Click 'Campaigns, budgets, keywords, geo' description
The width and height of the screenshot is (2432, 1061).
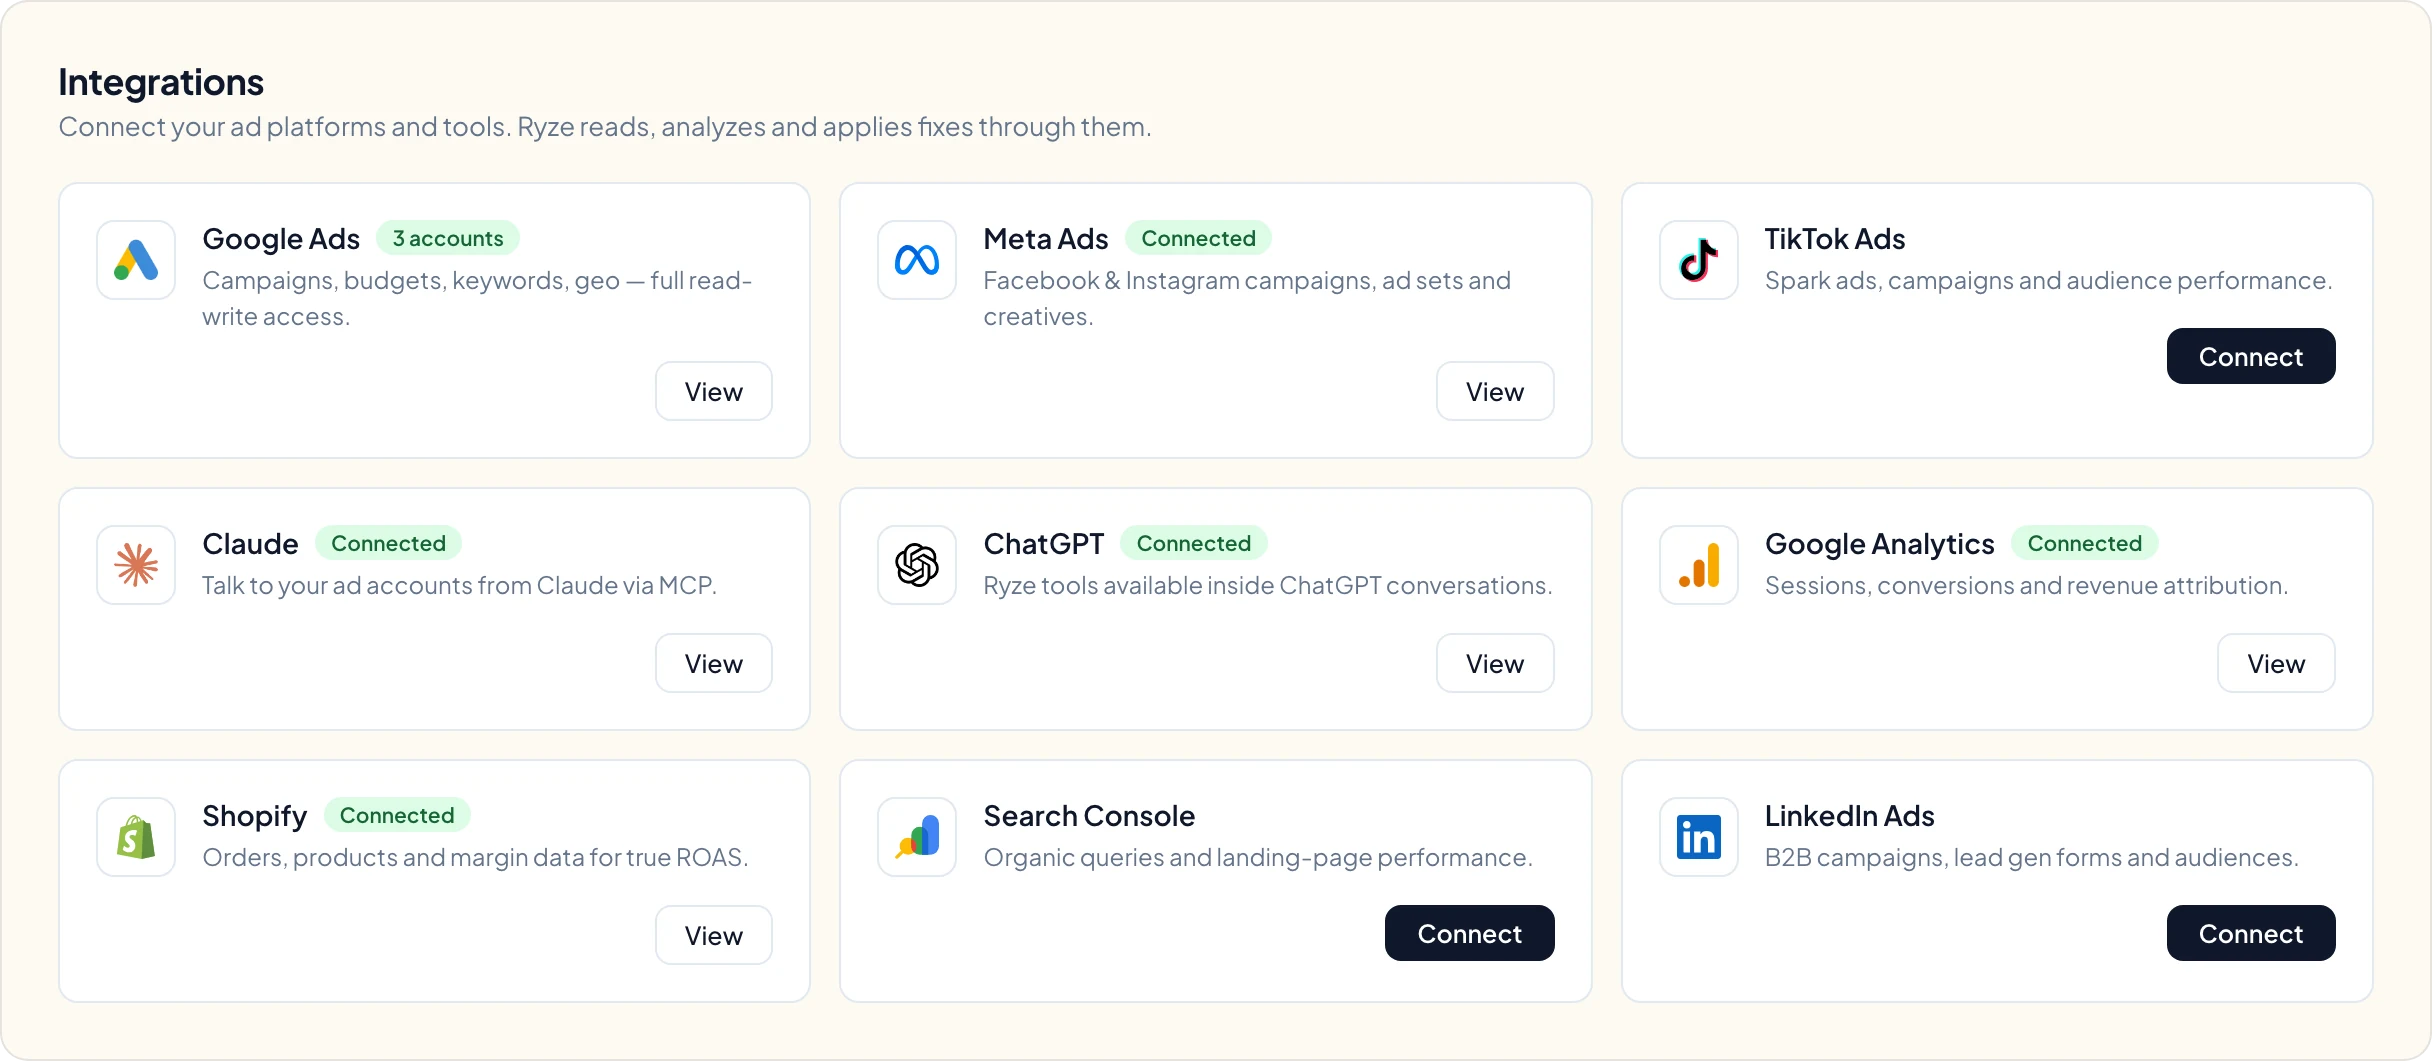(x=477, y=298)
